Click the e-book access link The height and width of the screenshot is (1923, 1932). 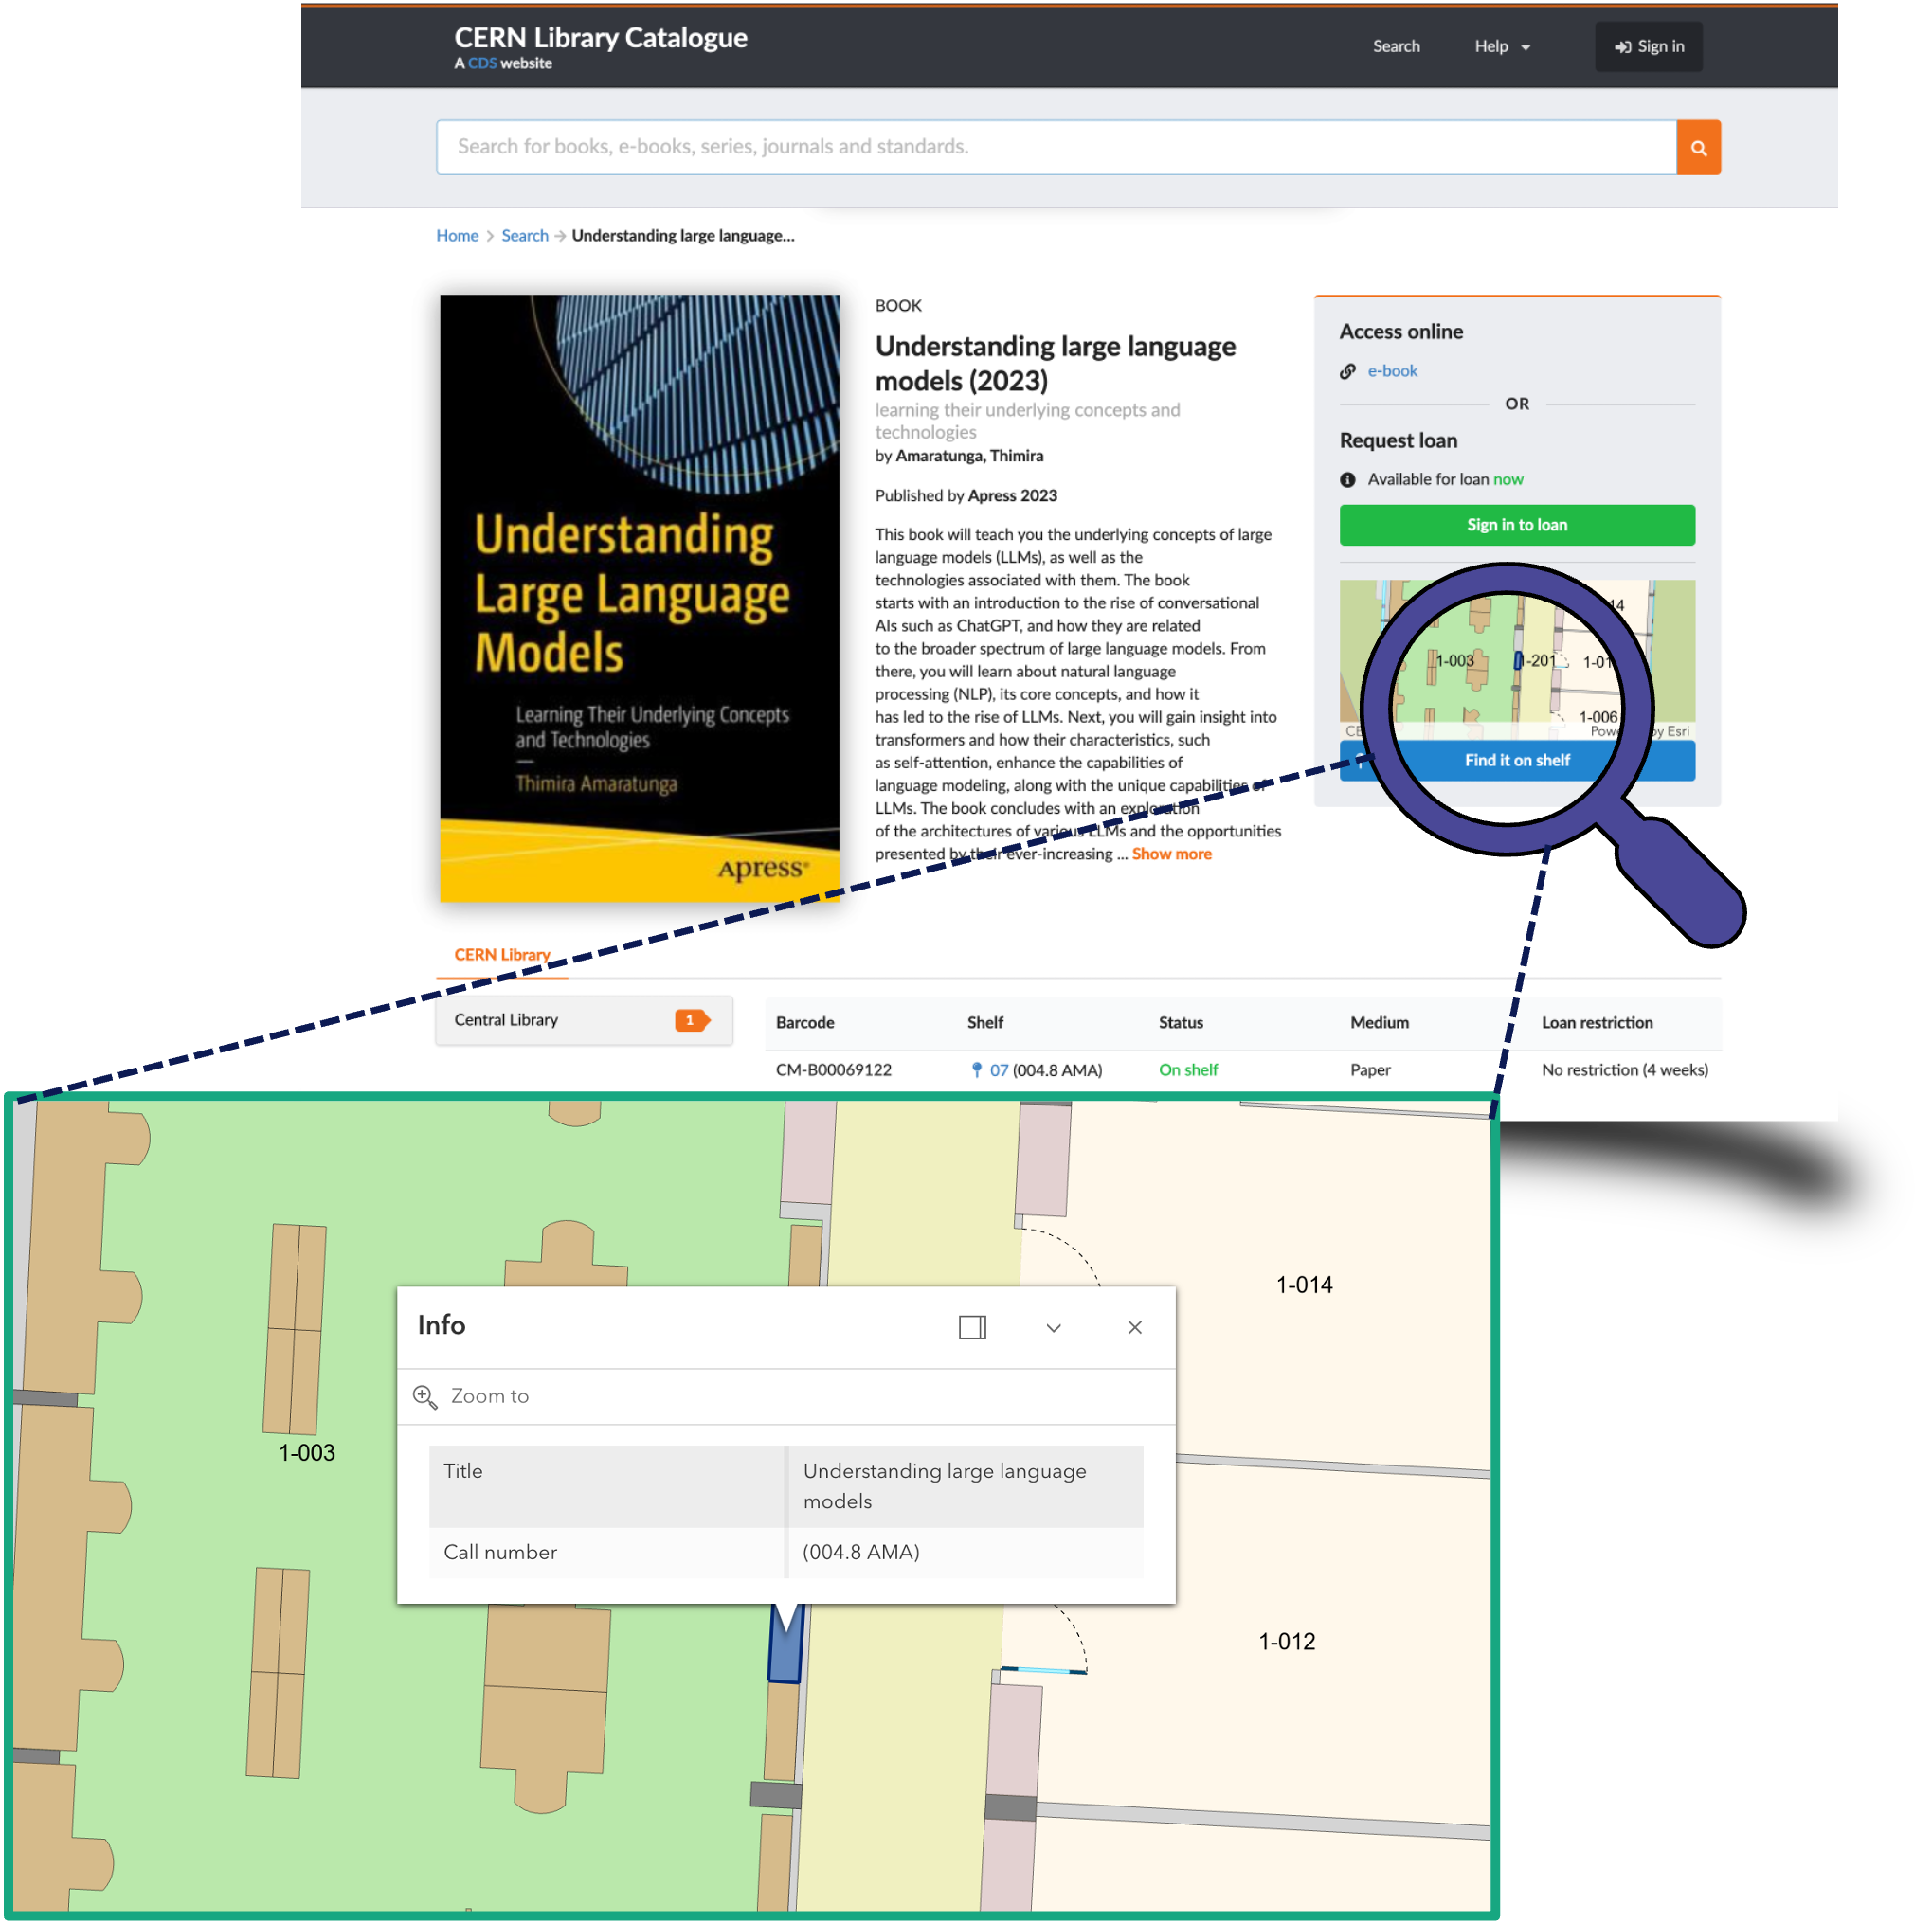point(1391,371)
